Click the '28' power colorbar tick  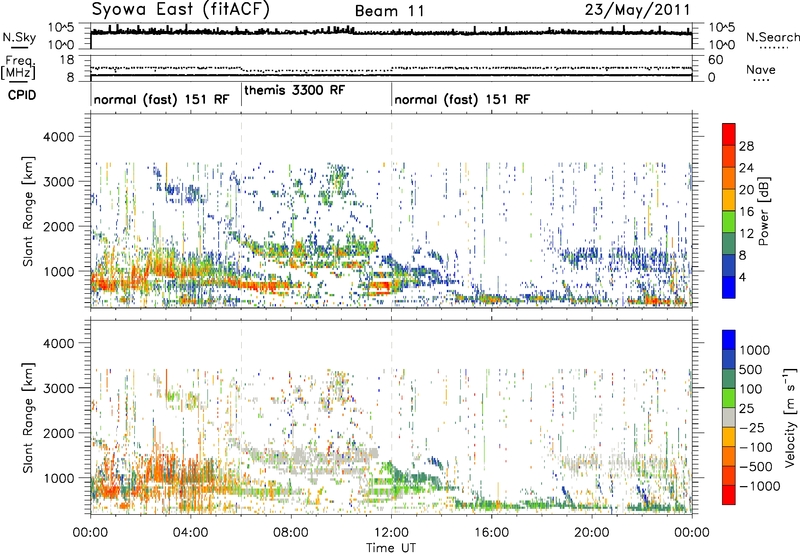point(746,146)
